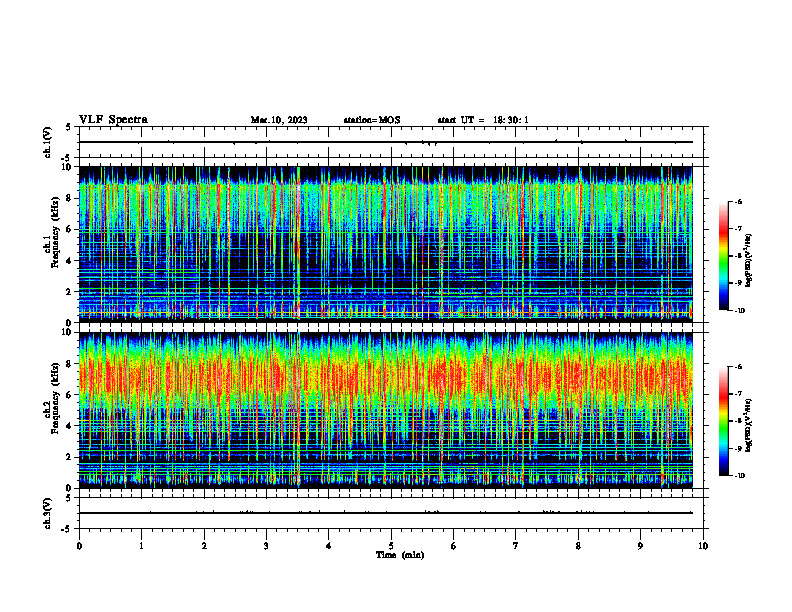Click time axis tick label "0"
This screenshot has width=792, height=612.
point(79,546)
